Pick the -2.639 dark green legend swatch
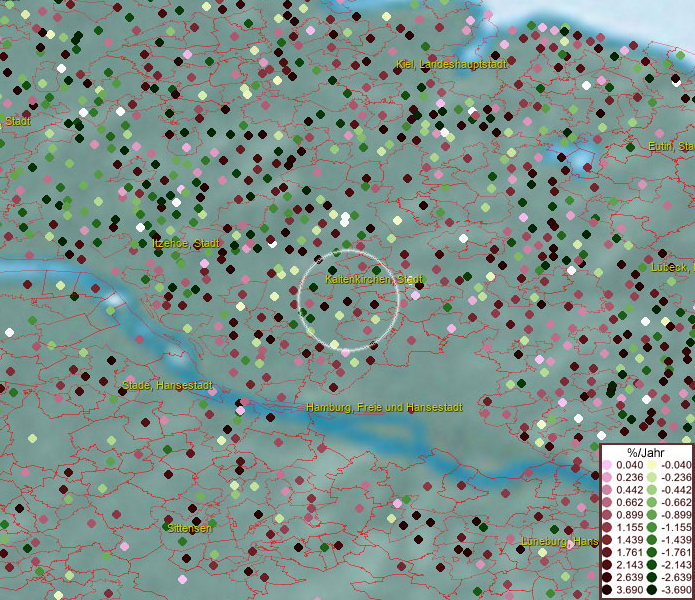 tap(652, 577)
